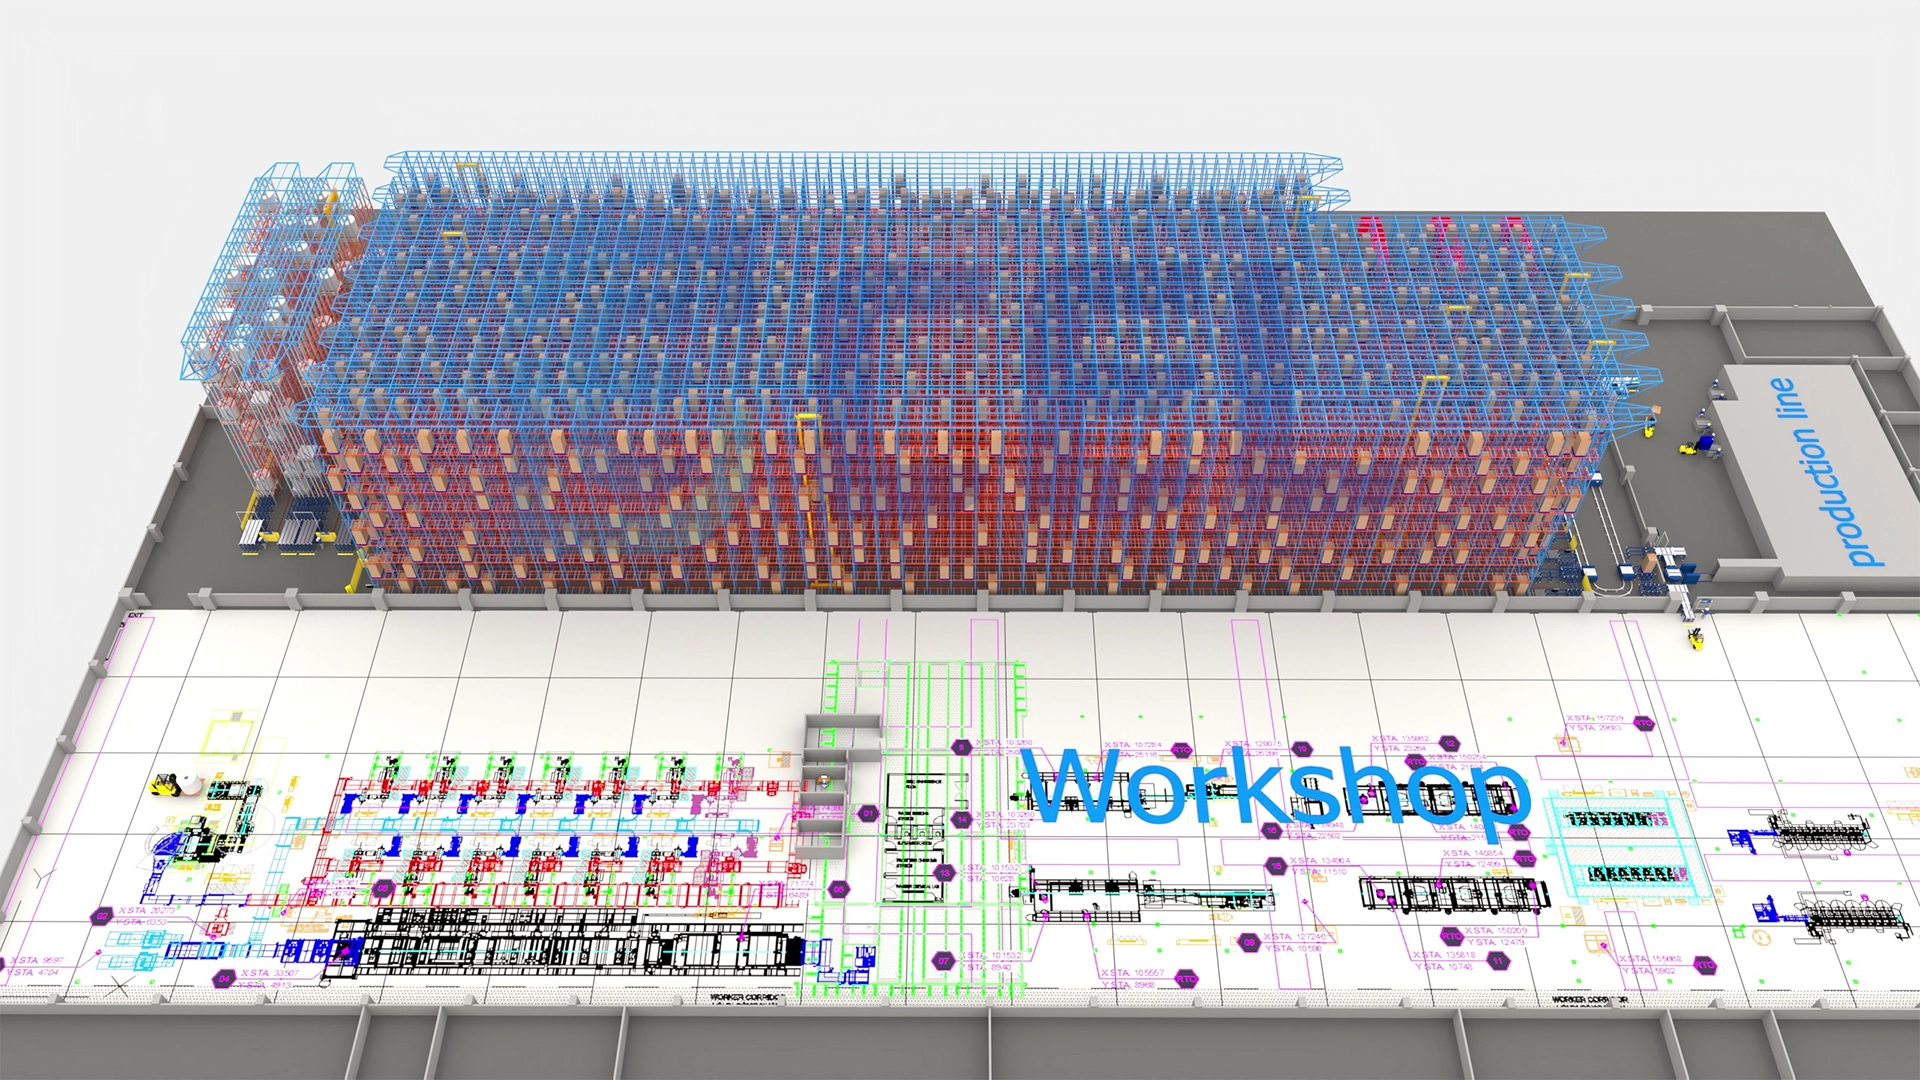The height and width of the screenshot is (1080, 1920).
Task: Click the XSTA 135818 coordinate label
Action: pos(1444,955)
